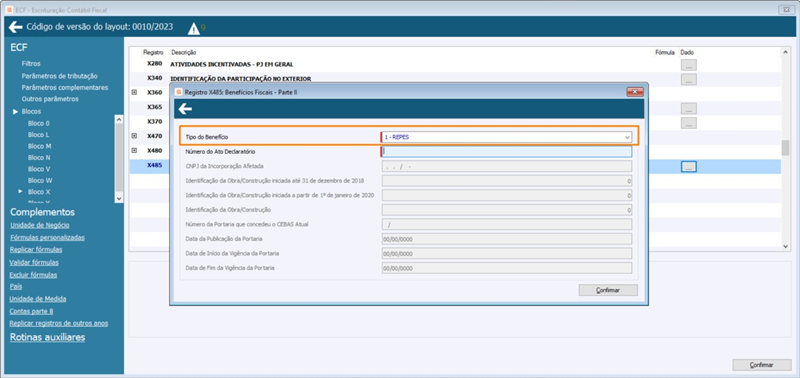Click the Confirmar button in the X485 dialog
The height and width of the screenshot is (378, 800).
click(x=608, y=290)
